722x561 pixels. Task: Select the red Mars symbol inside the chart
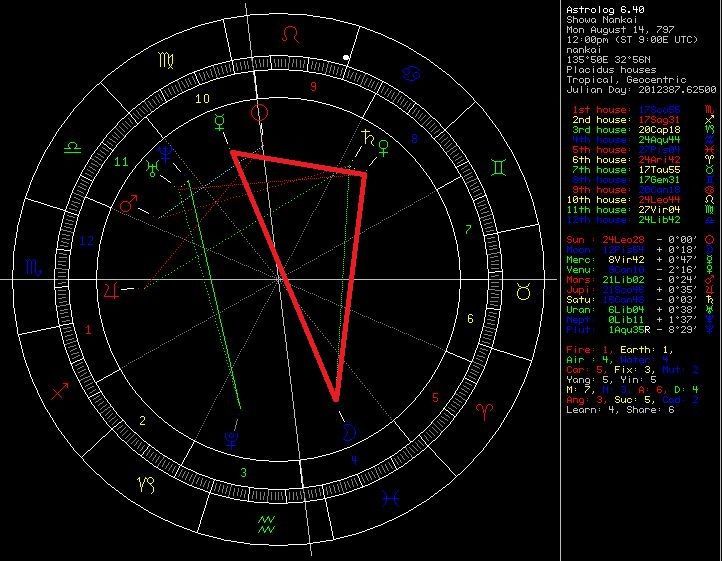pyautogui.click(x=128, y=204)
